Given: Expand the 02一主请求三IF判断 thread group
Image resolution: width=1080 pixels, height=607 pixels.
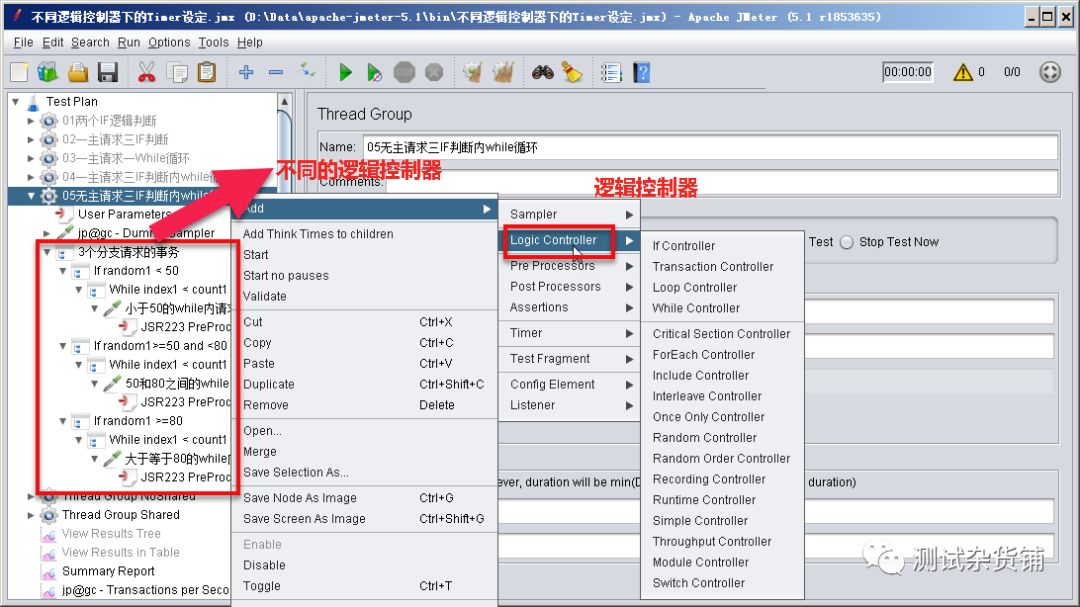Looking at the screenshot, I should click(31, 139).
